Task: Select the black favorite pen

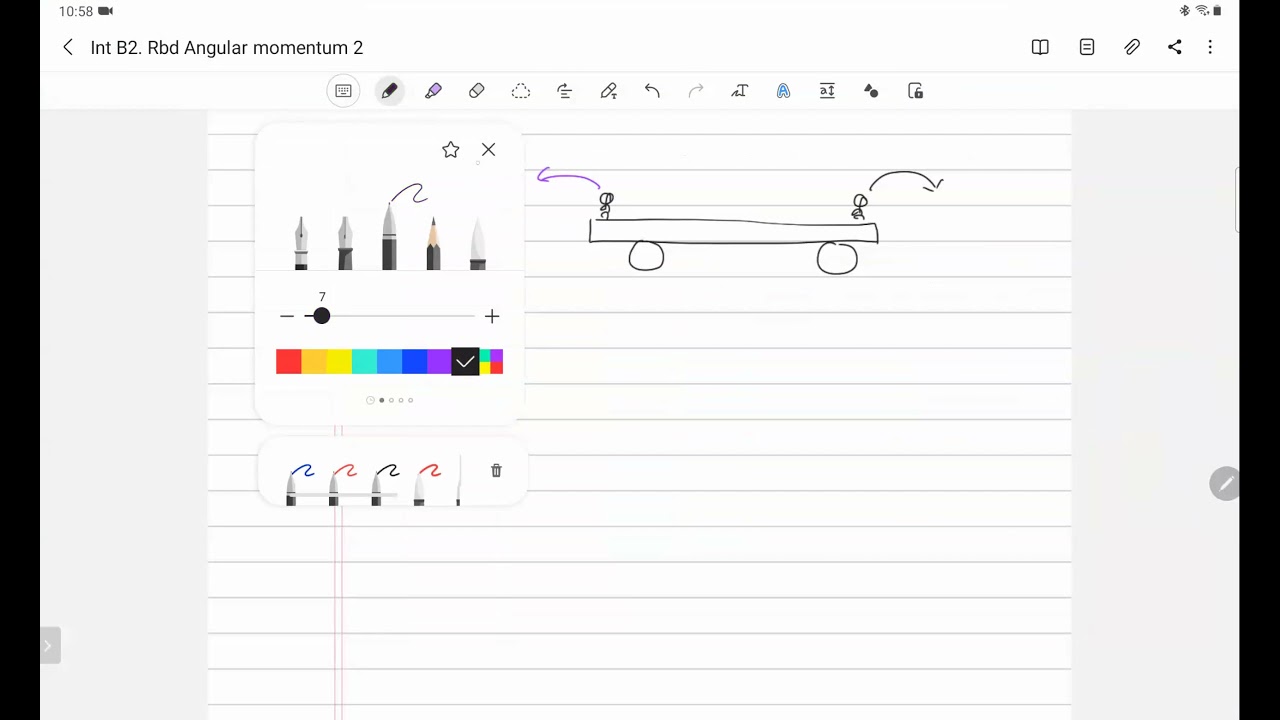Action: 384,483
